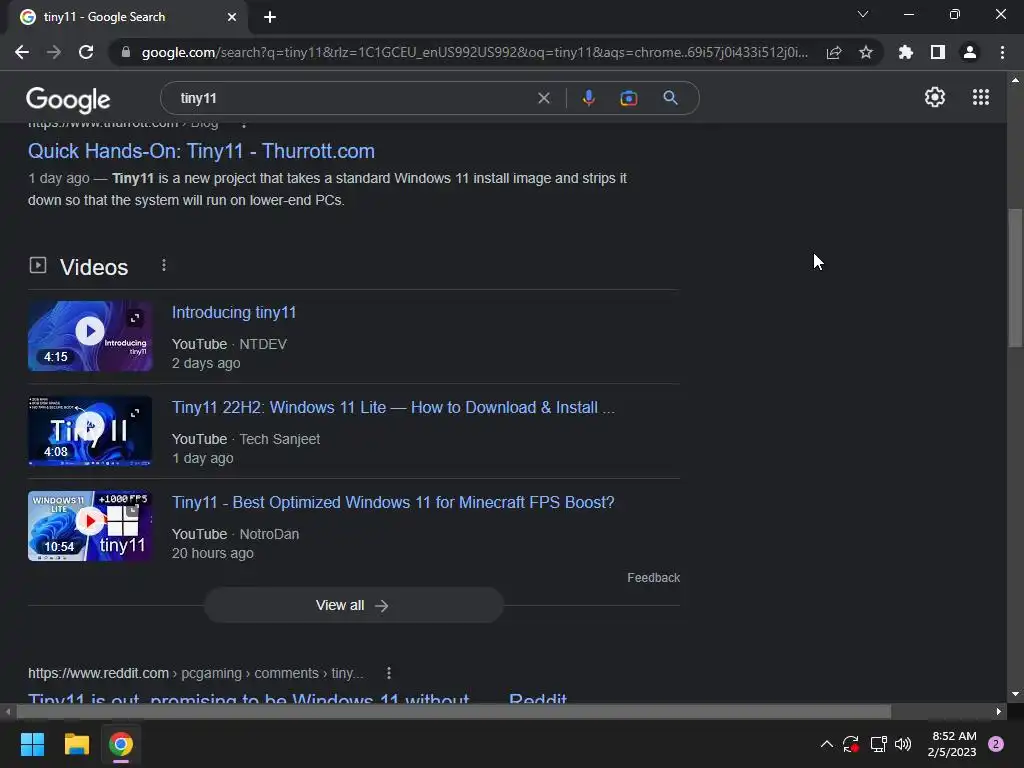1024x768 pixels.
Task: Click the URL in the address bar
Action: pyautogui.click(x=475, y=52)
